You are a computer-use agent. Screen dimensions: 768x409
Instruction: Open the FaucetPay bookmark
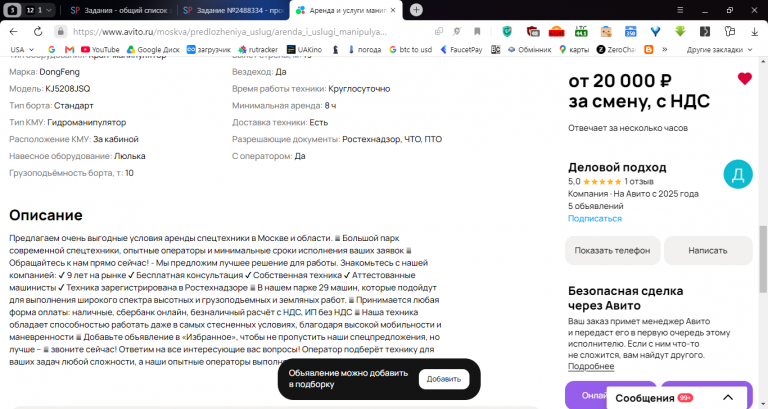461,49
